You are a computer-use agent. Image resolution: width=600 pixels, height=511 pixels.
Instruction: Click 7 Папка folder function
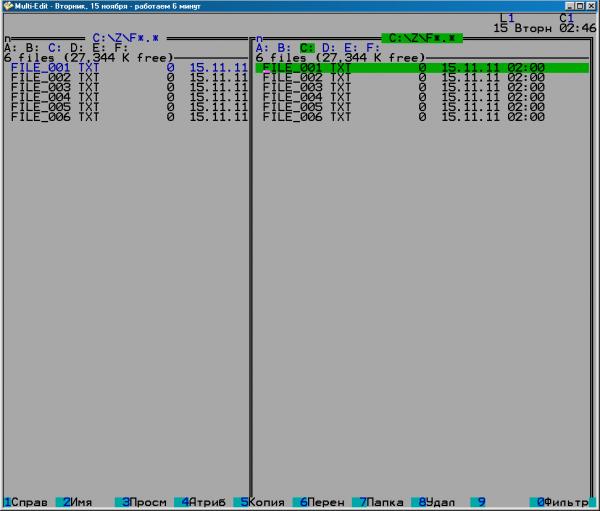pos(381,501)
